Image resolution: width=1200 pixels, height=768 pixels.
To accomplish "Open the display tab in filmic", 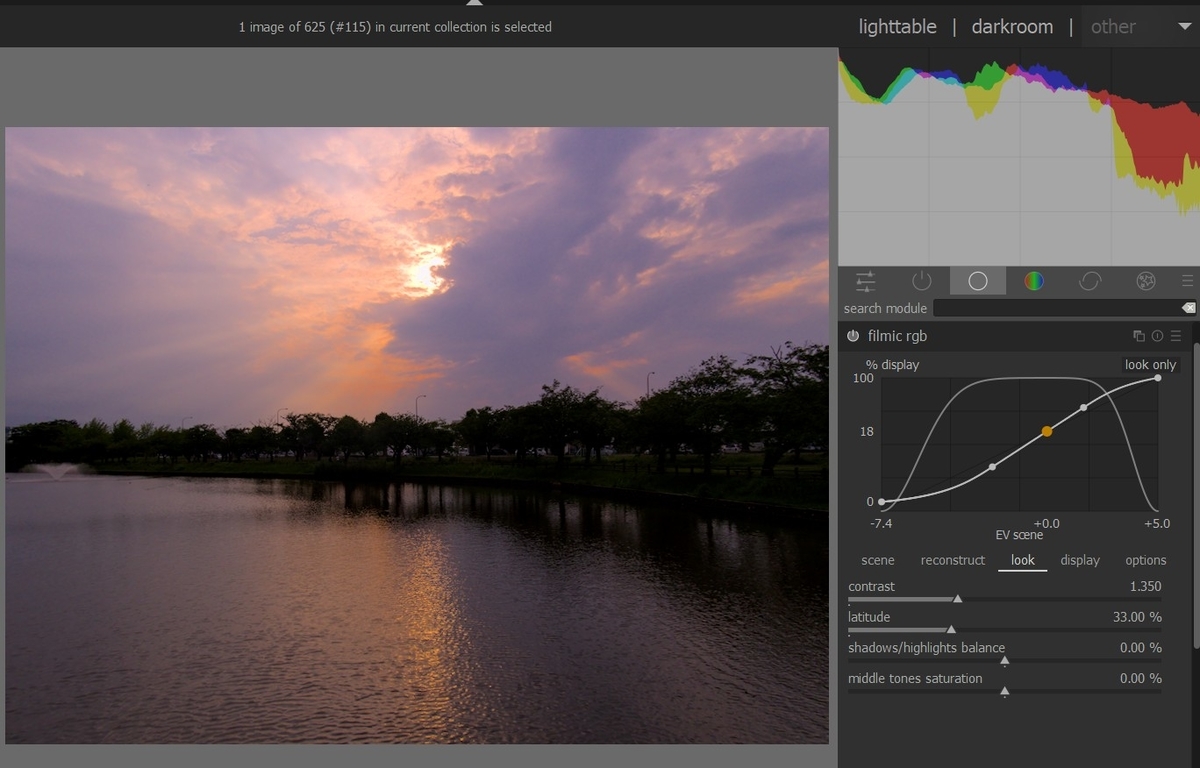I will pyautogui.click(x=1080, y=560).
